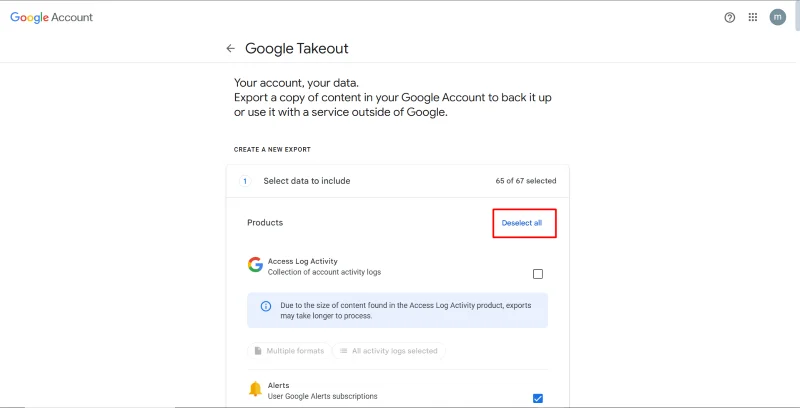Click the Google G icon for Access Log Activity
Screen dimensions: 800x408
(x=255, y=265)
